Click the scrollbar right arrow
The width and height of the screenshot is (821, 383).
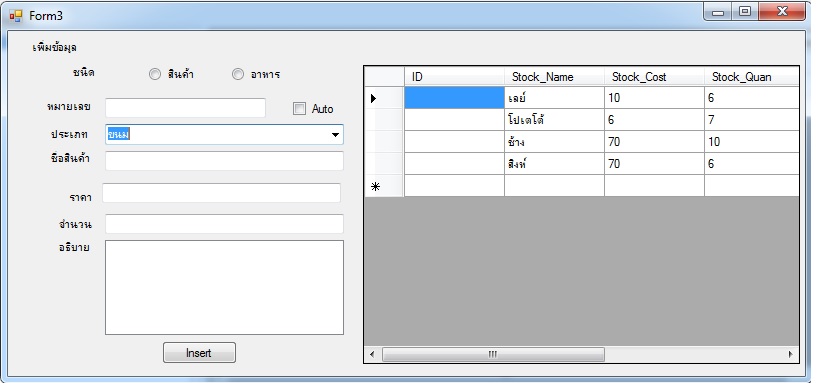click(x=791, y=354)
